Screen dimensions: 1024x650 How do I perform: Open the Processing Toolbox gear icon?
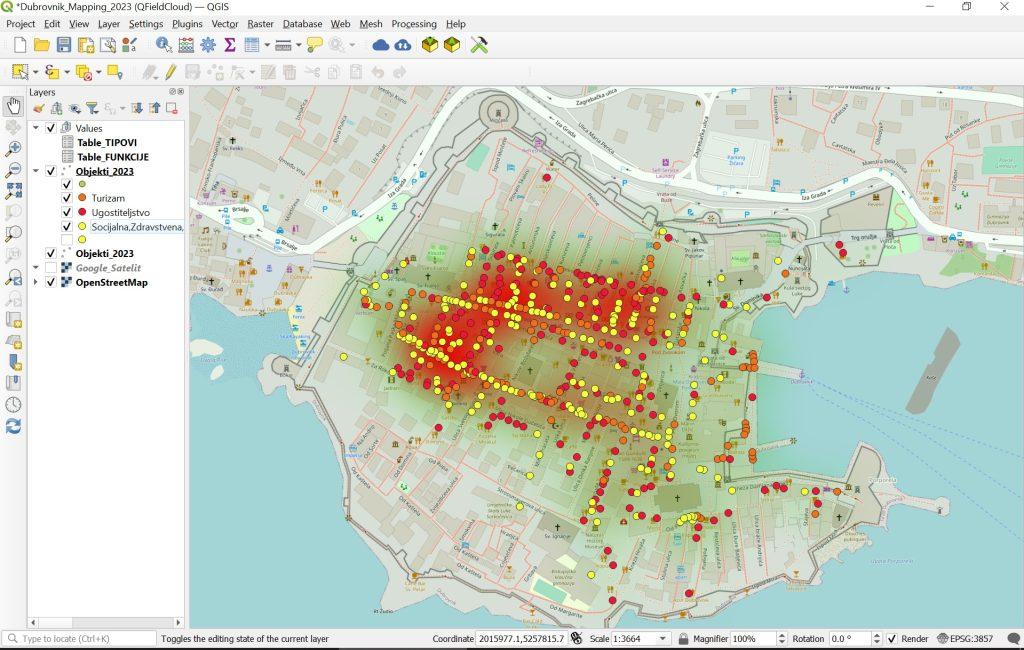pos(208,45)
